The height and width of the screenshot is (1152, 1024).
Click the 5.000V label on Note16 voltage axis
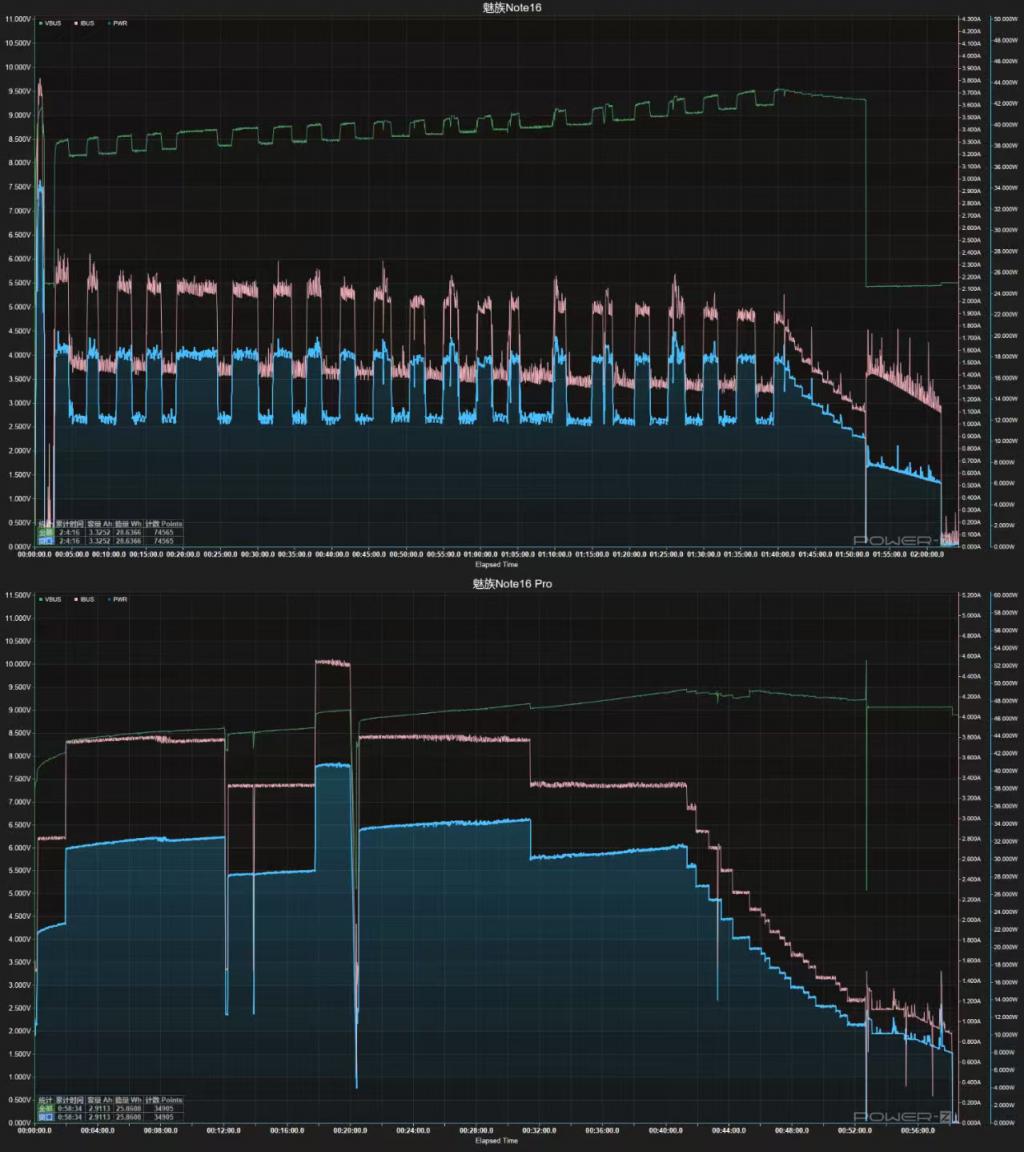tap(19, 307)
